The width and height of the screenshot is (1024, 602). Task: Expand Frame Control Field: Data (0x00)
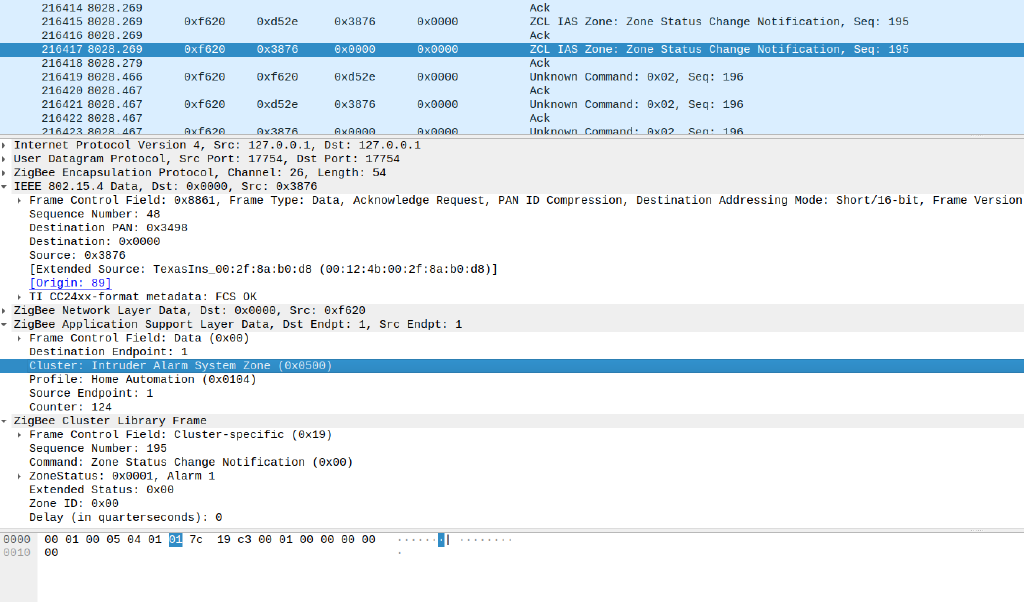pos(20,337)
